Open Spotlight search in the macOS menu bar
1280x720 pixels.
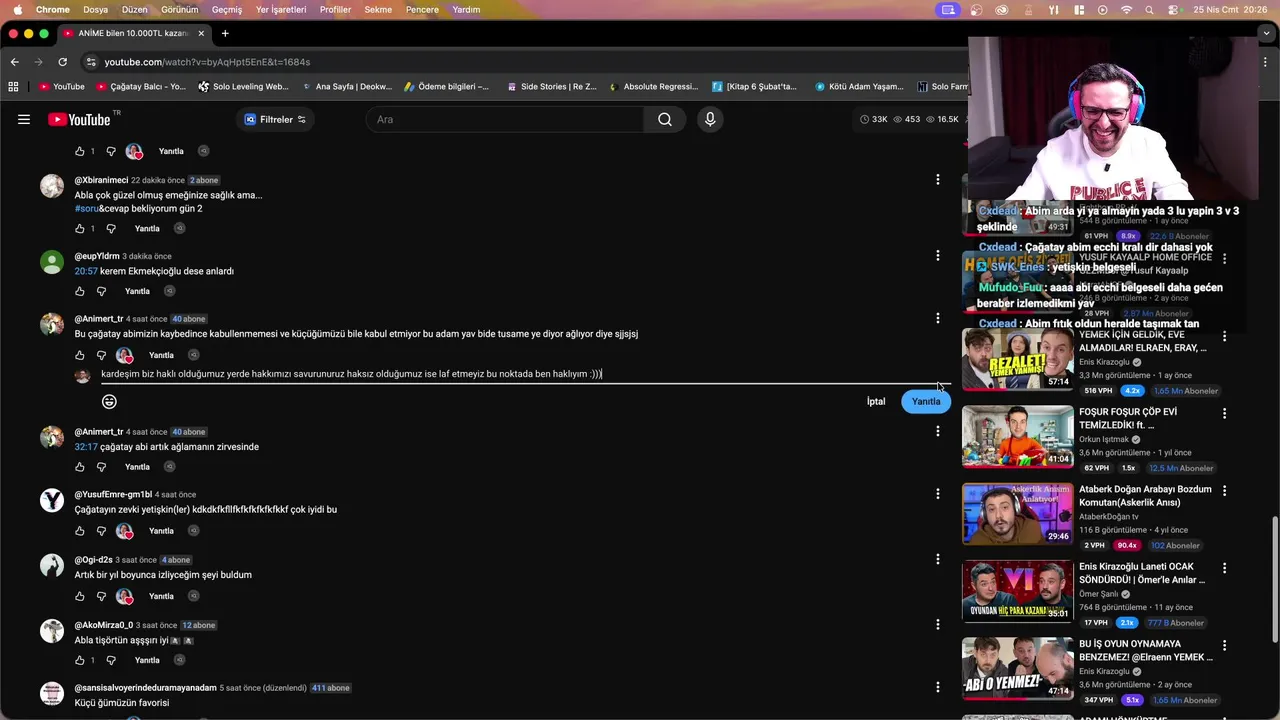(x=1150, y=10)
